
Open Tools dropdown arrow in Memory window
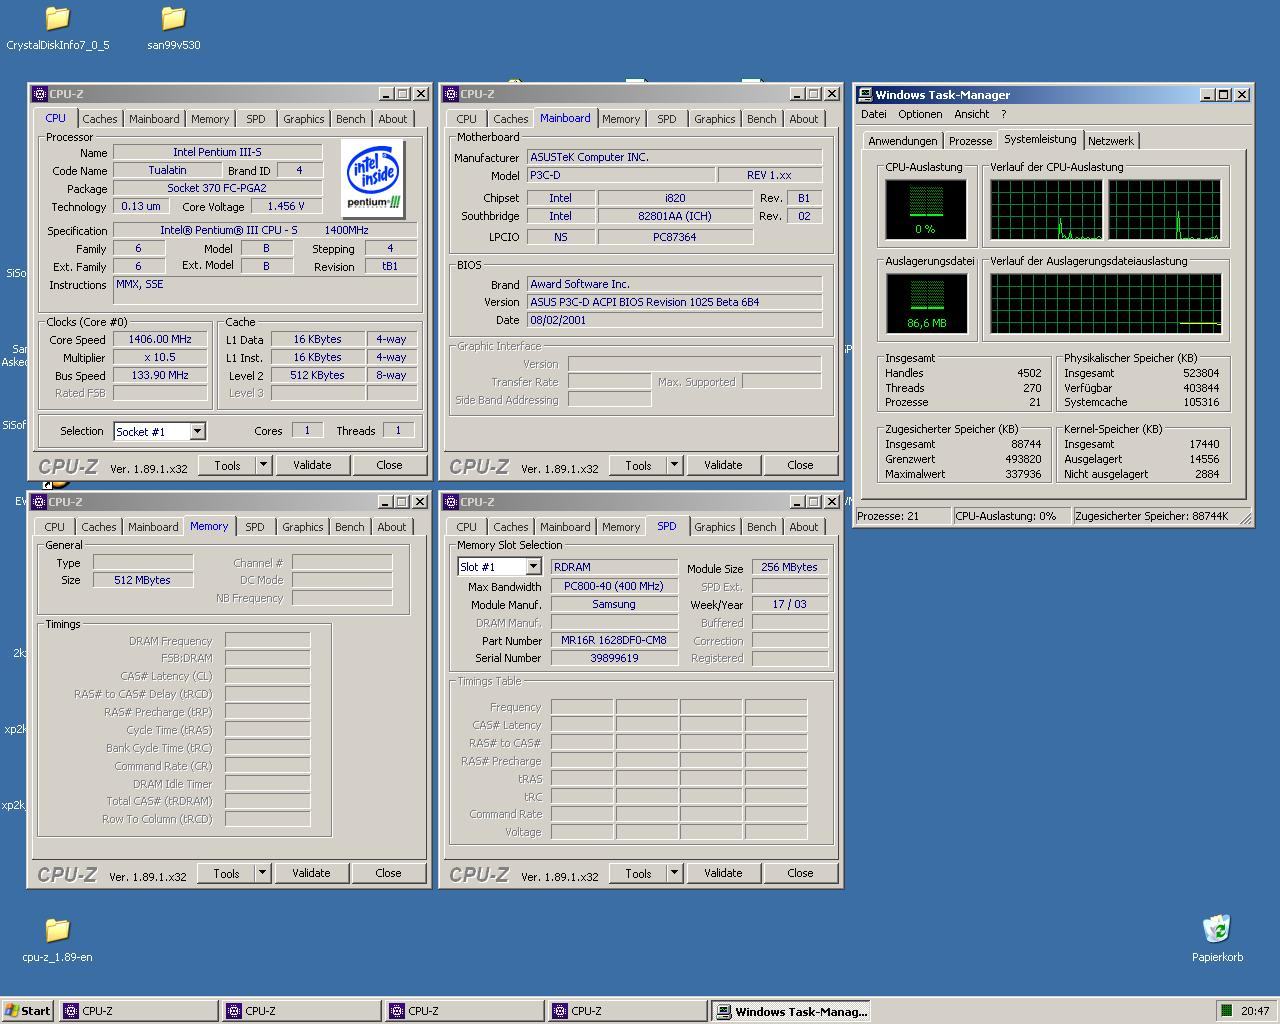tap(262, 873)
